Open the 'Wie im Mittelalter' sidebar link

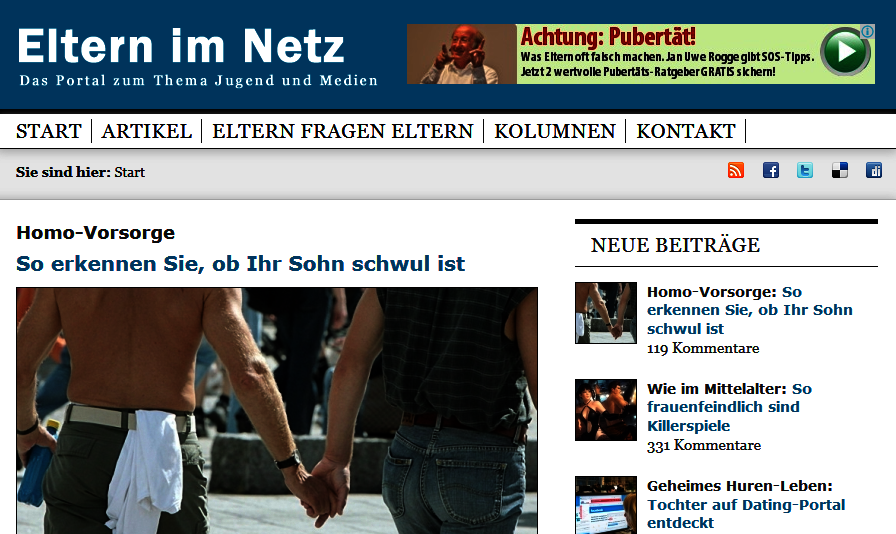point(729,407)
